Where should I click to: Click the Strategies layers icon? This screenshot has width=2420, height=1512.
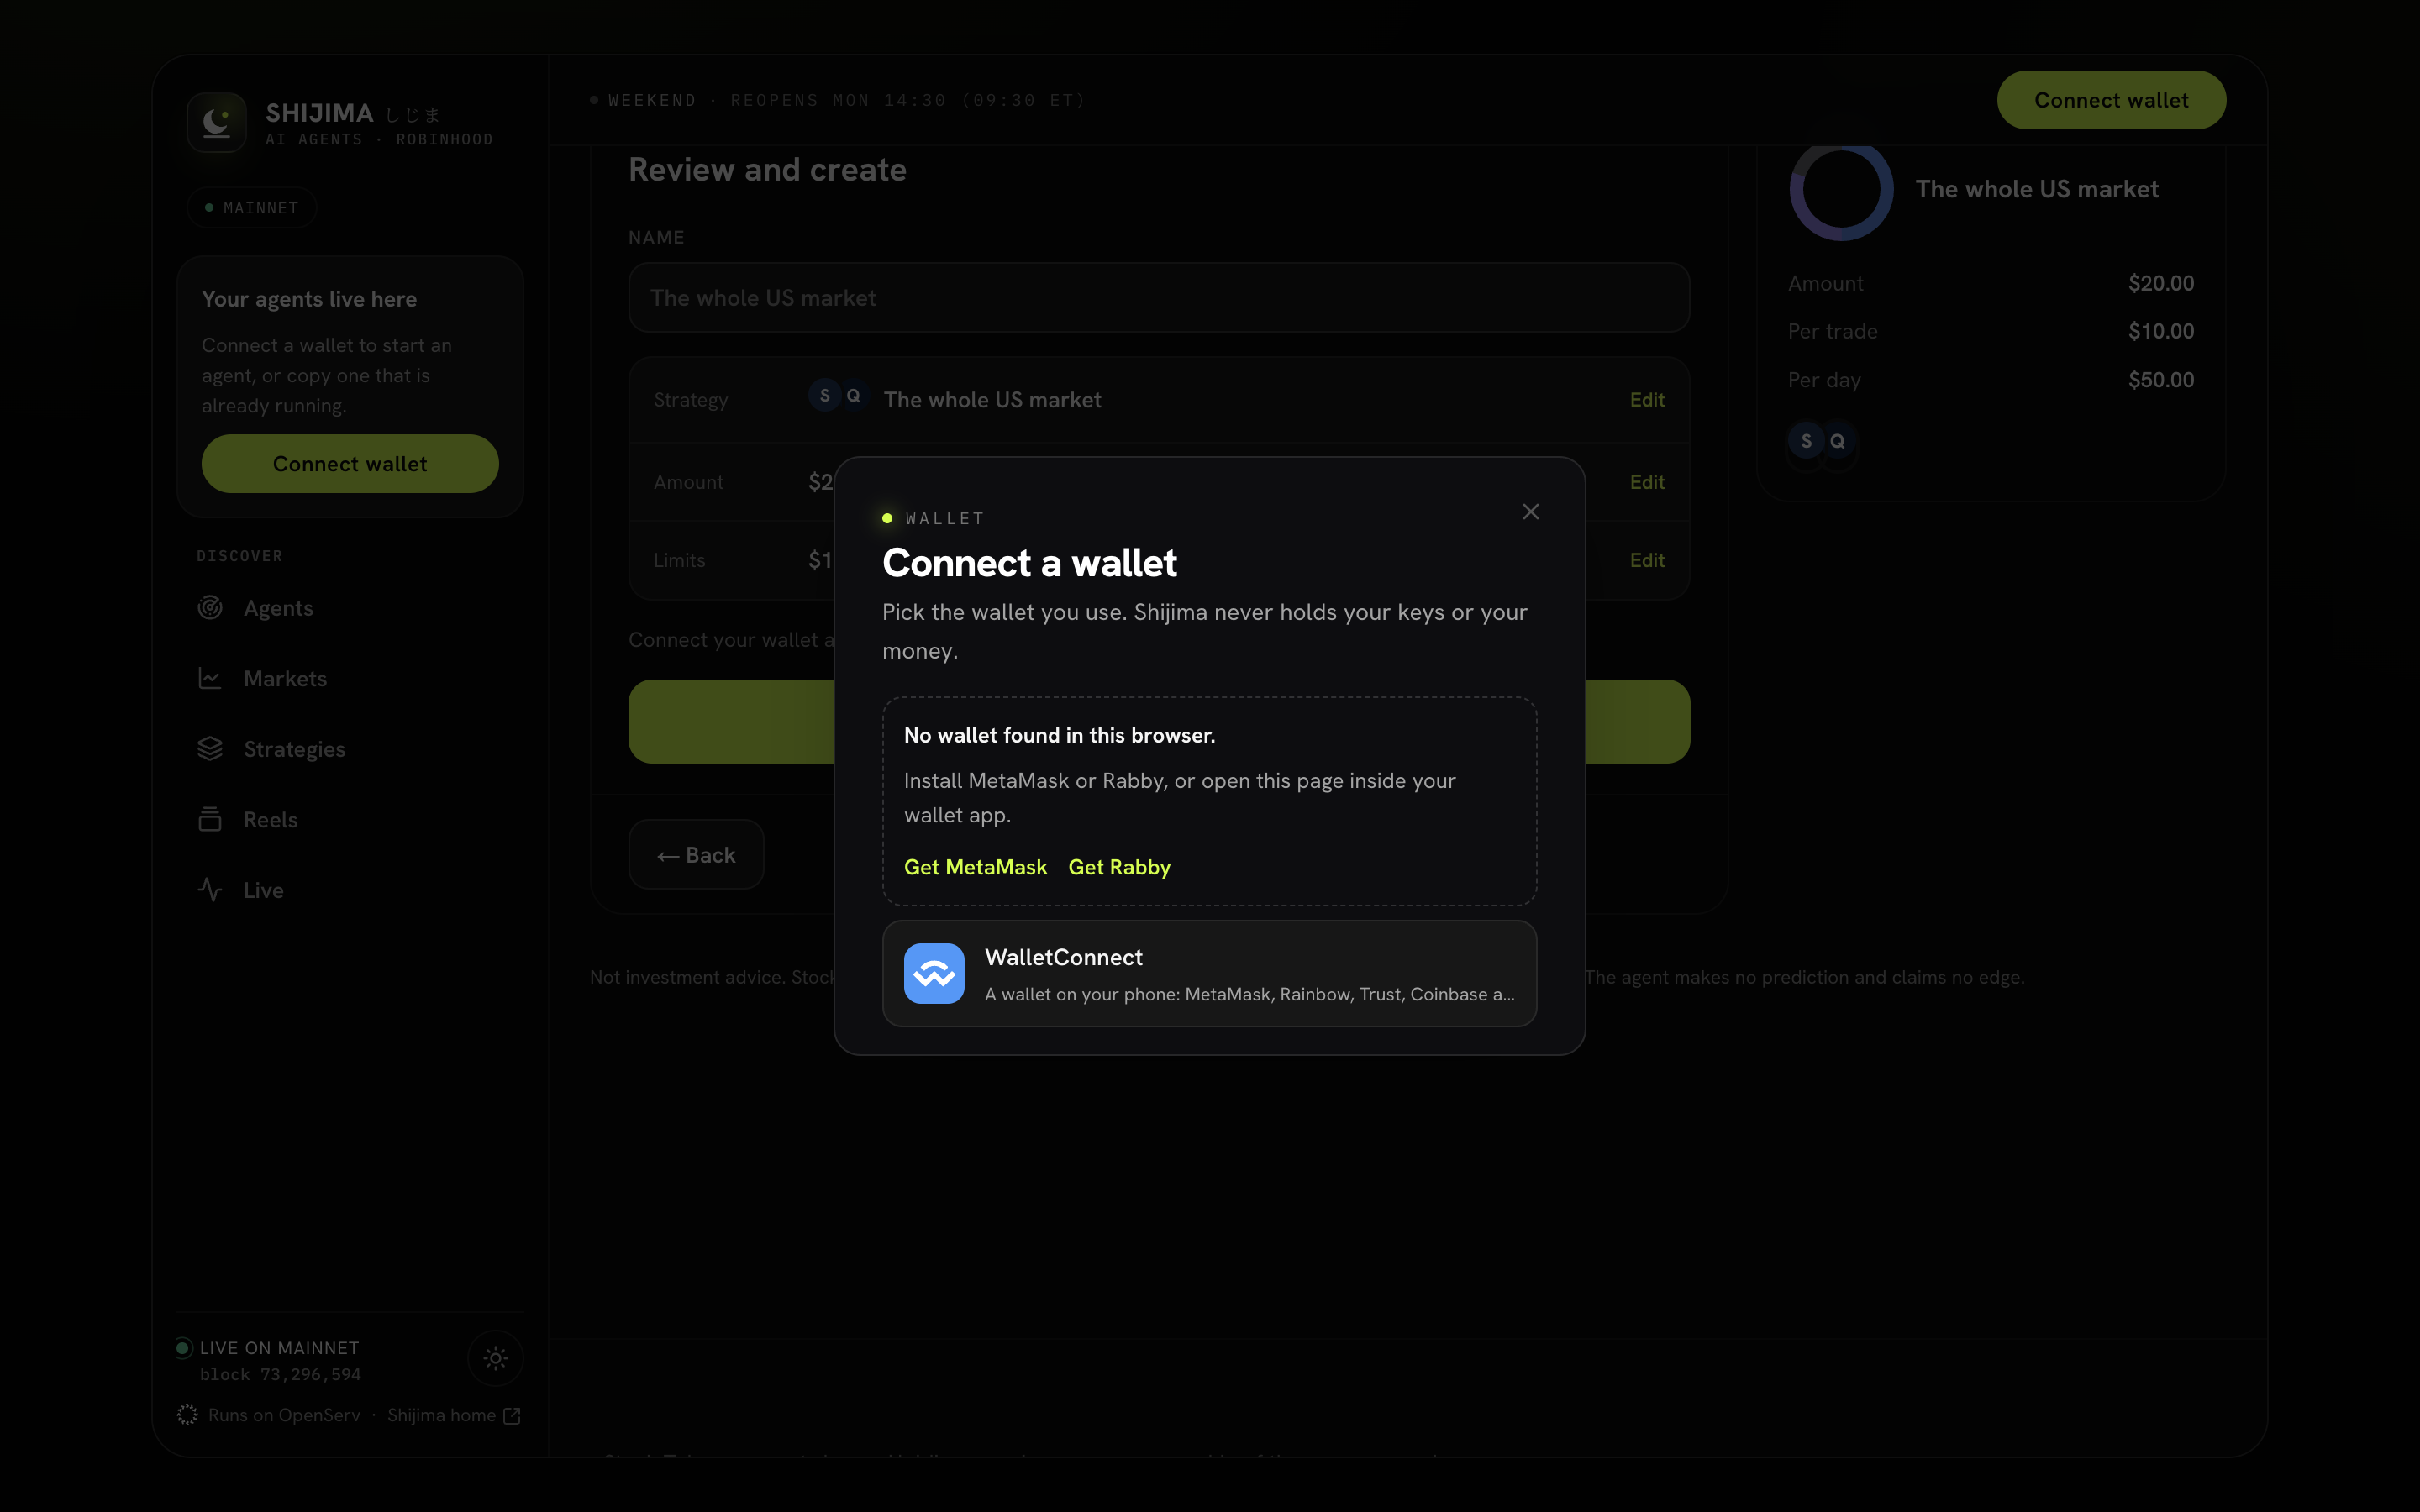(210, 749)
